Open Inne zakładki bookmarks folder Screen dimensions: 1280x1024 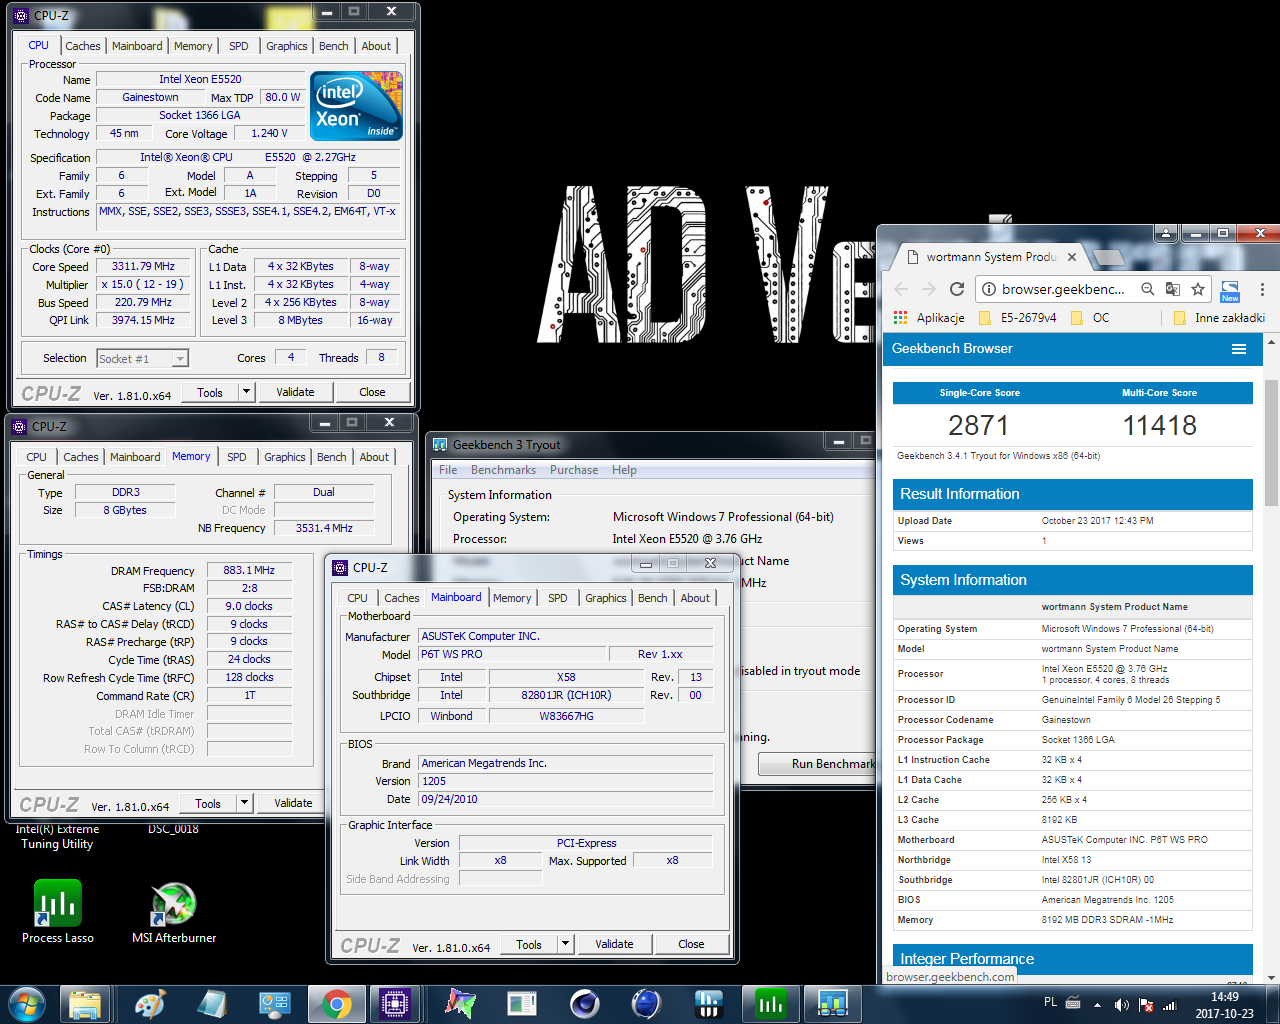tap(1218, 318)
